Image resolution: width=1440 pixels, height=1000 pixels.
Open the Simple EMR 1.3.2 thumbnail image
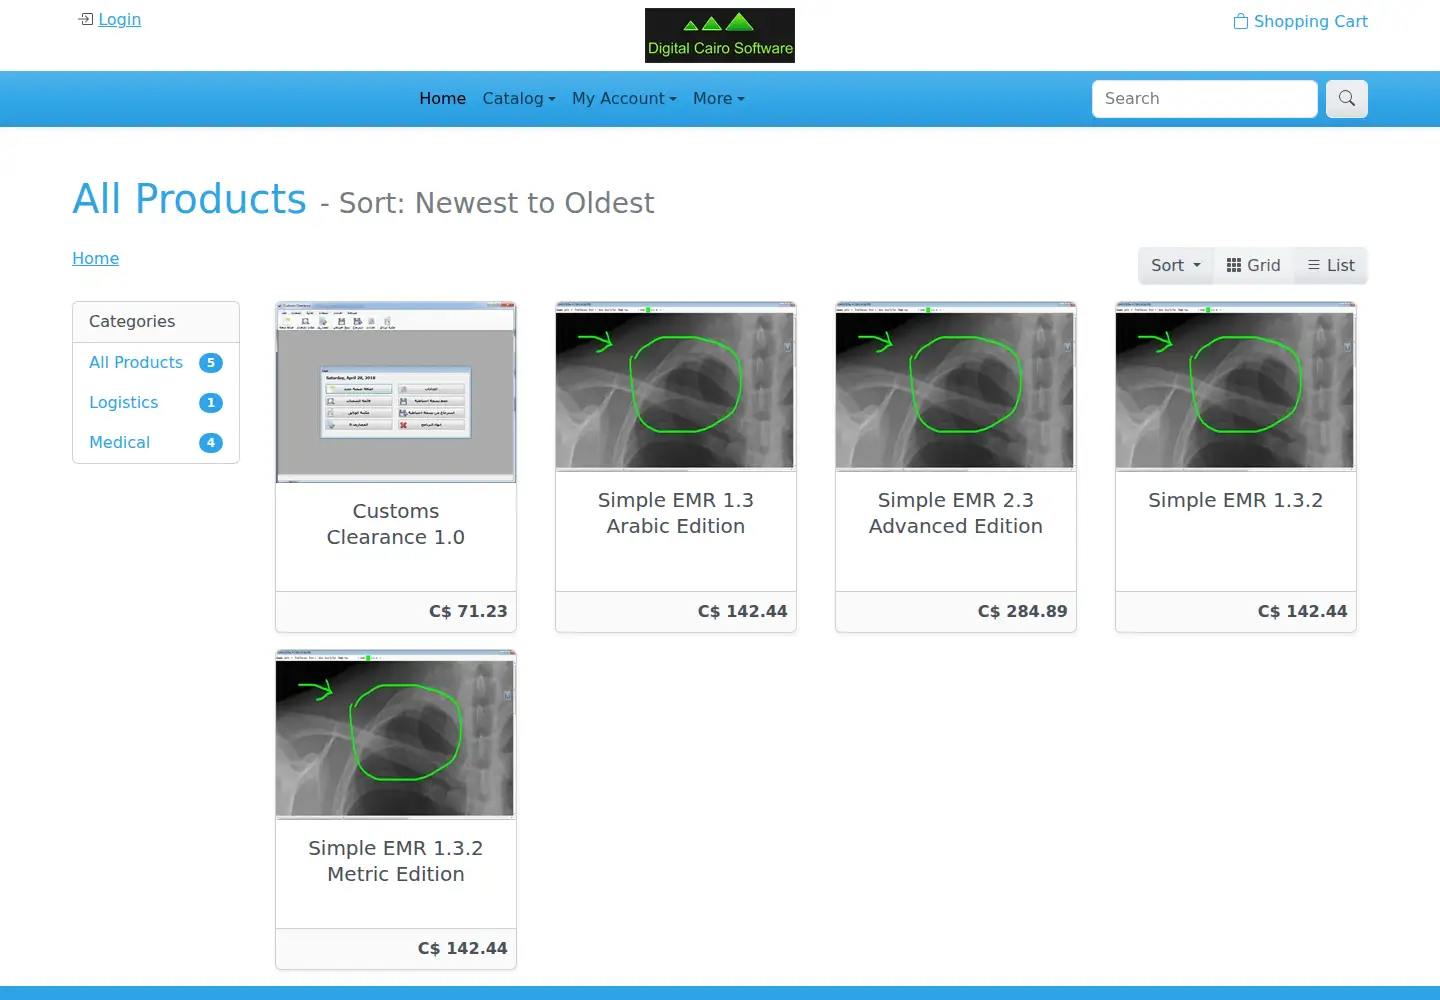click(1236, 386)
